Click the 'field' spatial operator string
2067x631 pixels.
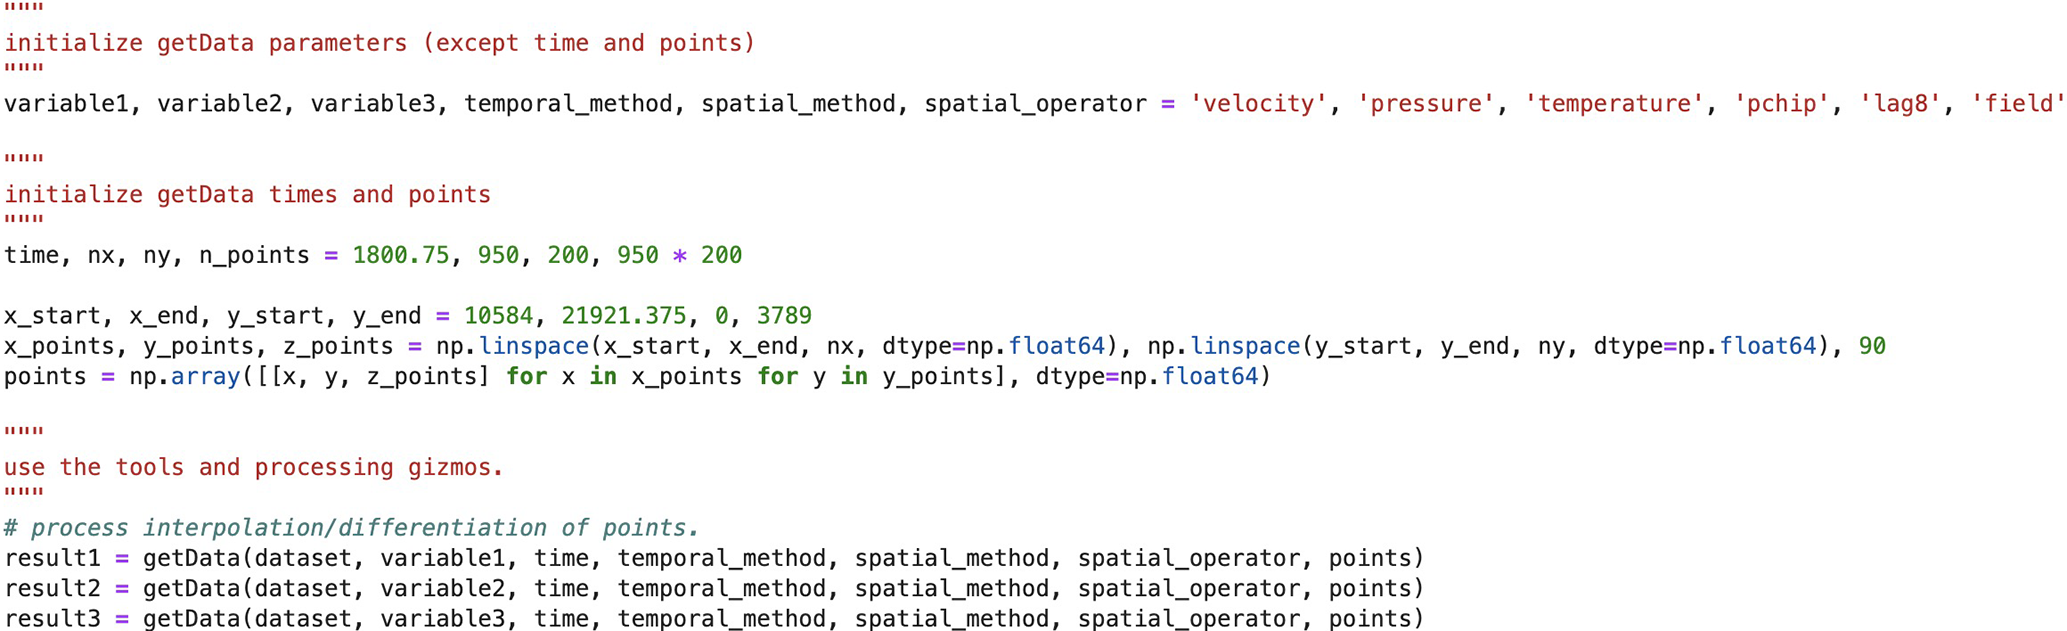coord(2017,104)
